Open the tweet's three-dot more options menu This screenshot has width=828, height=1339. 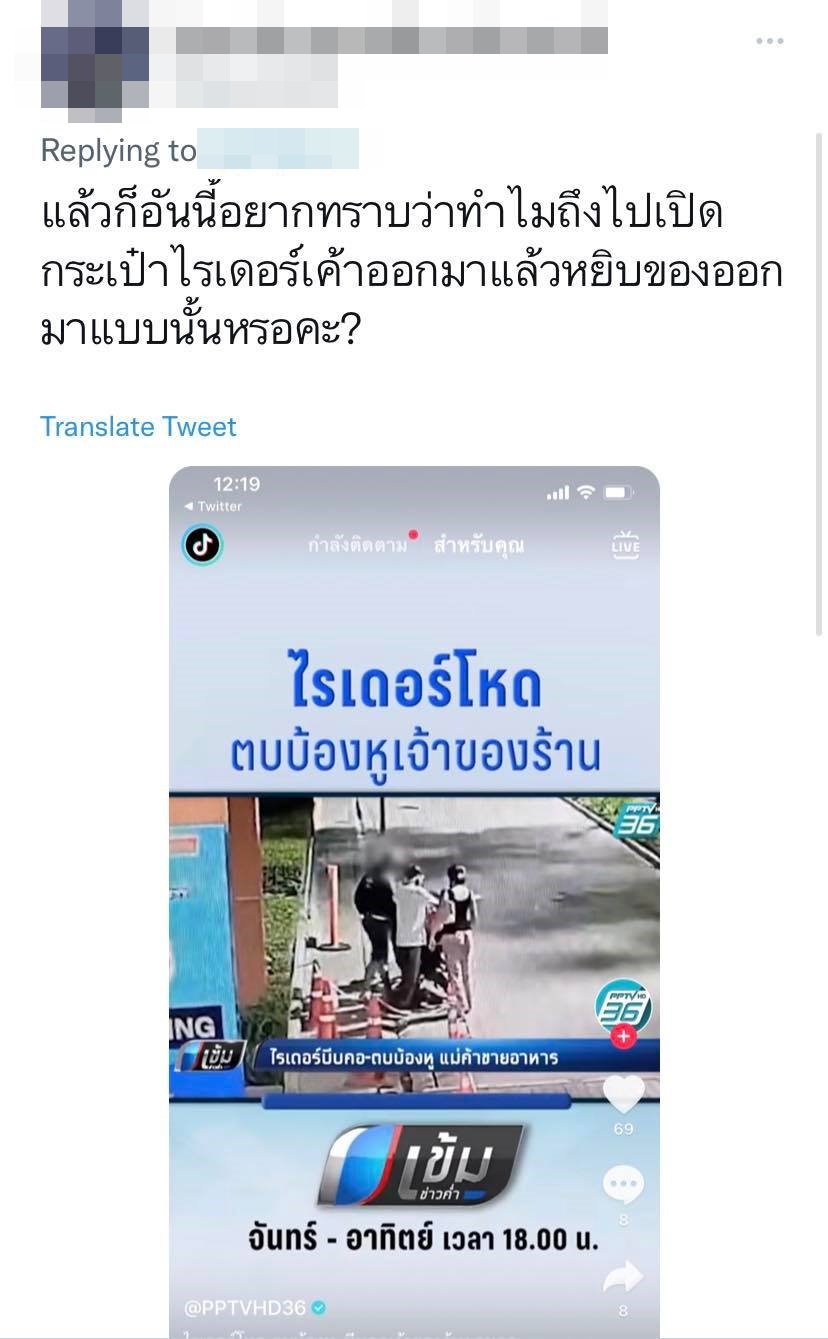769,41
